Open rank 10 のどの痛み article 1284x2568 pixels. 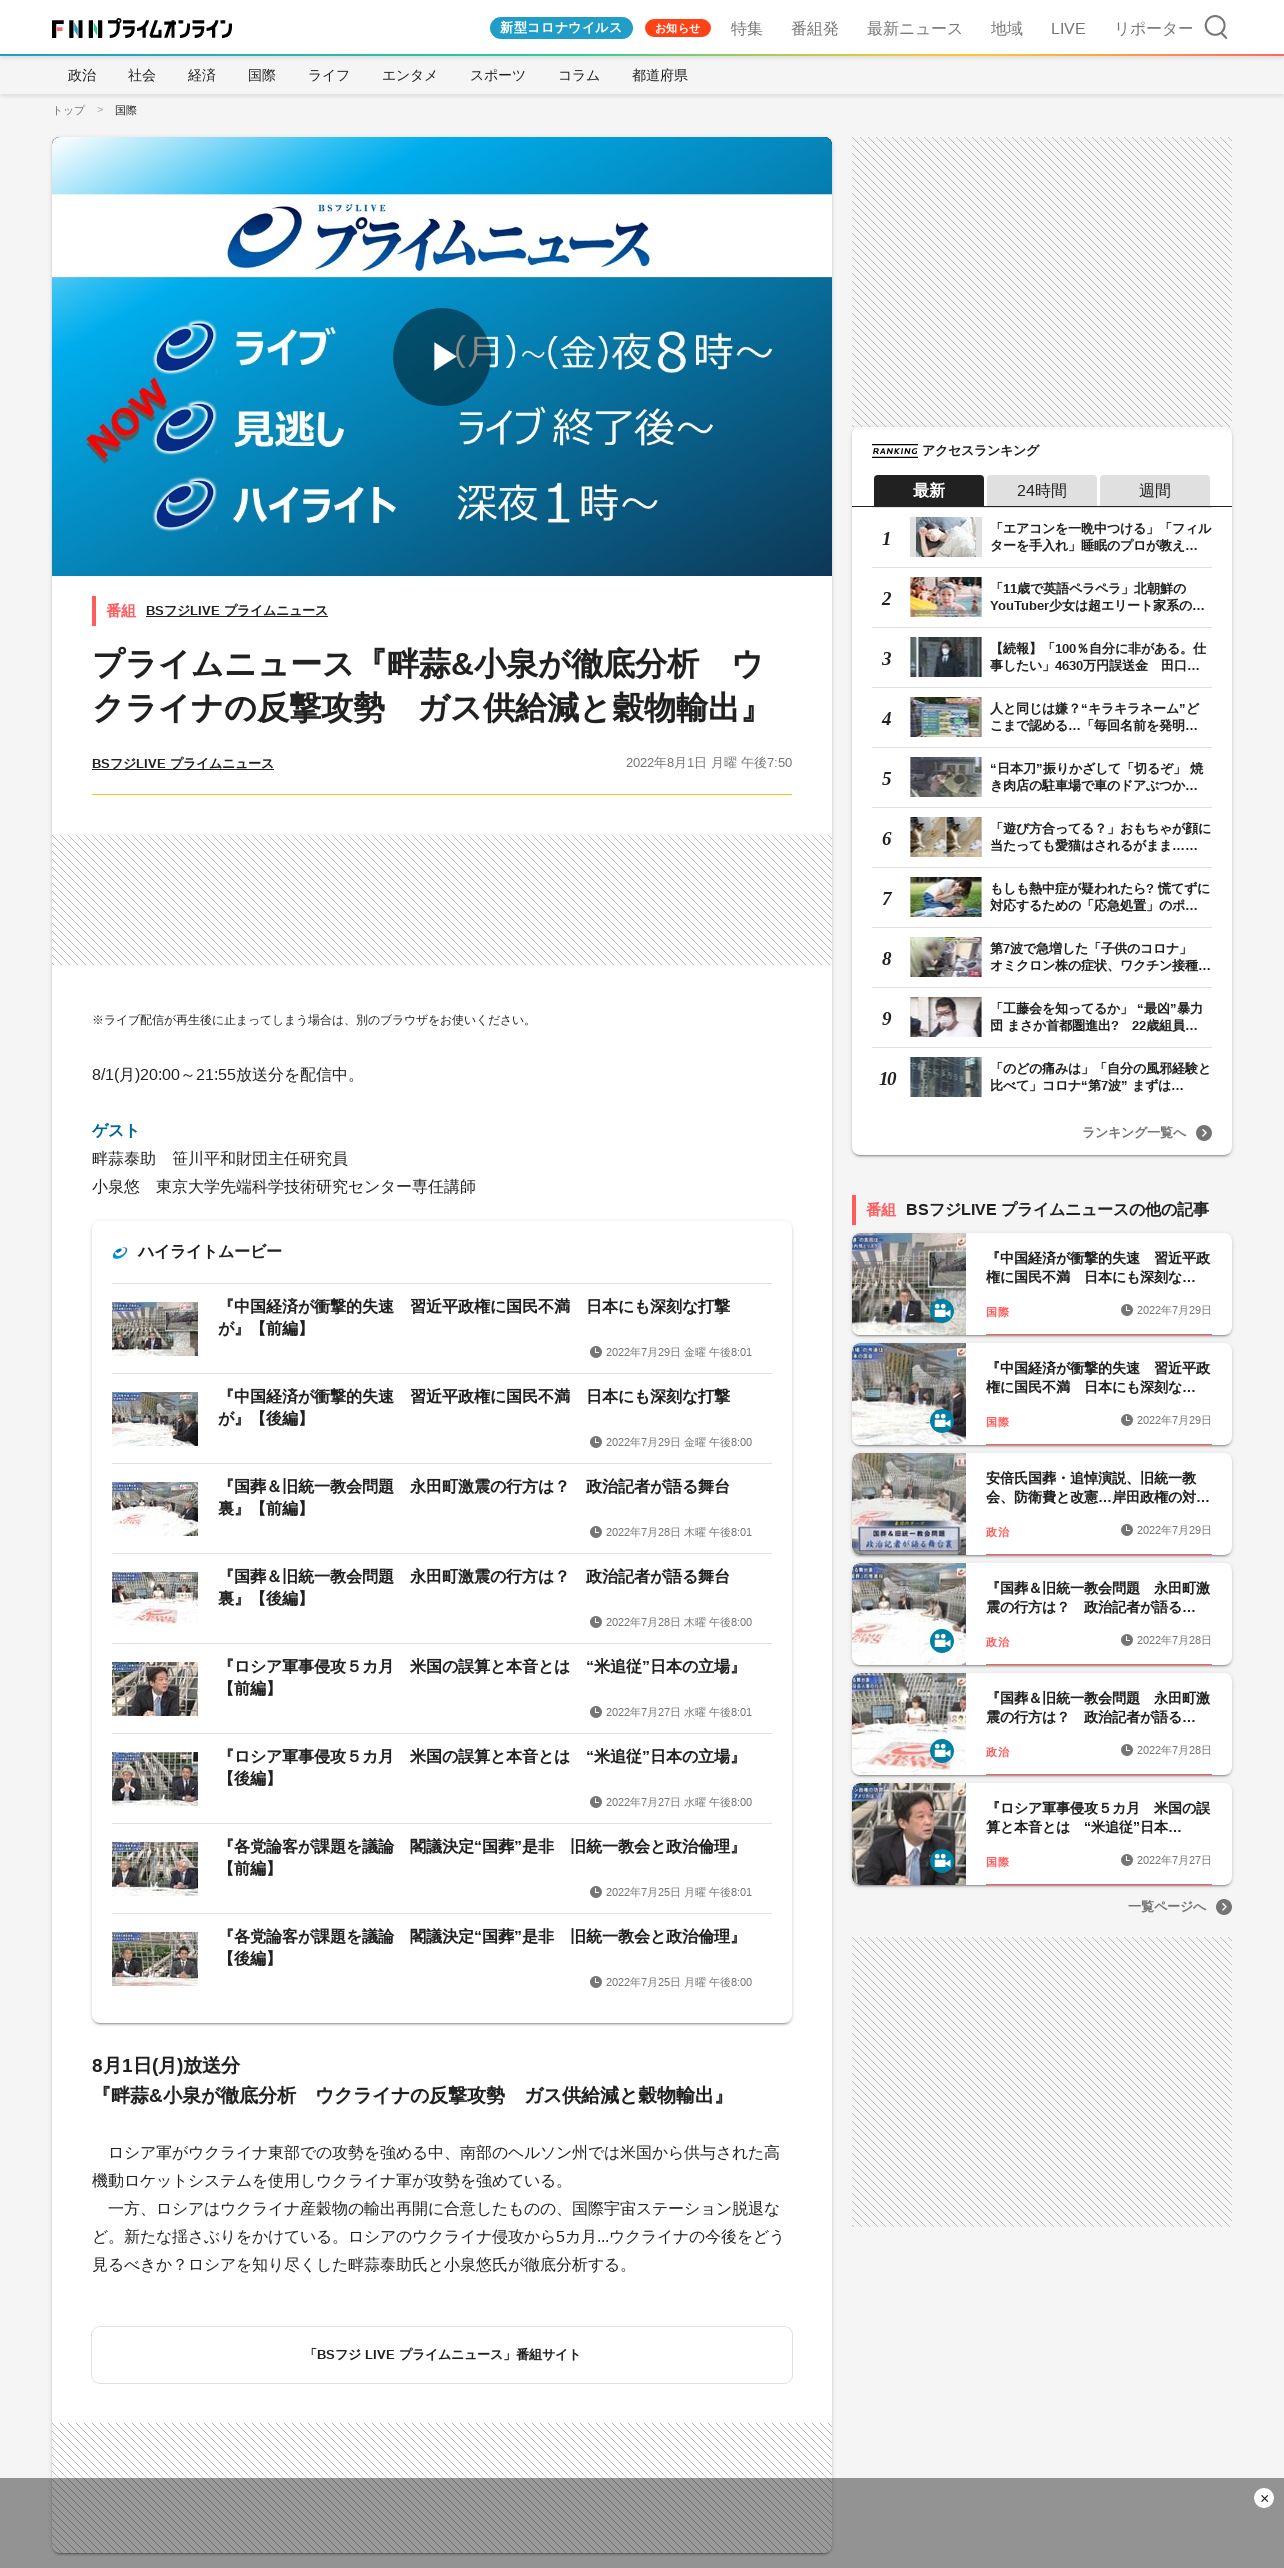1042,1077
